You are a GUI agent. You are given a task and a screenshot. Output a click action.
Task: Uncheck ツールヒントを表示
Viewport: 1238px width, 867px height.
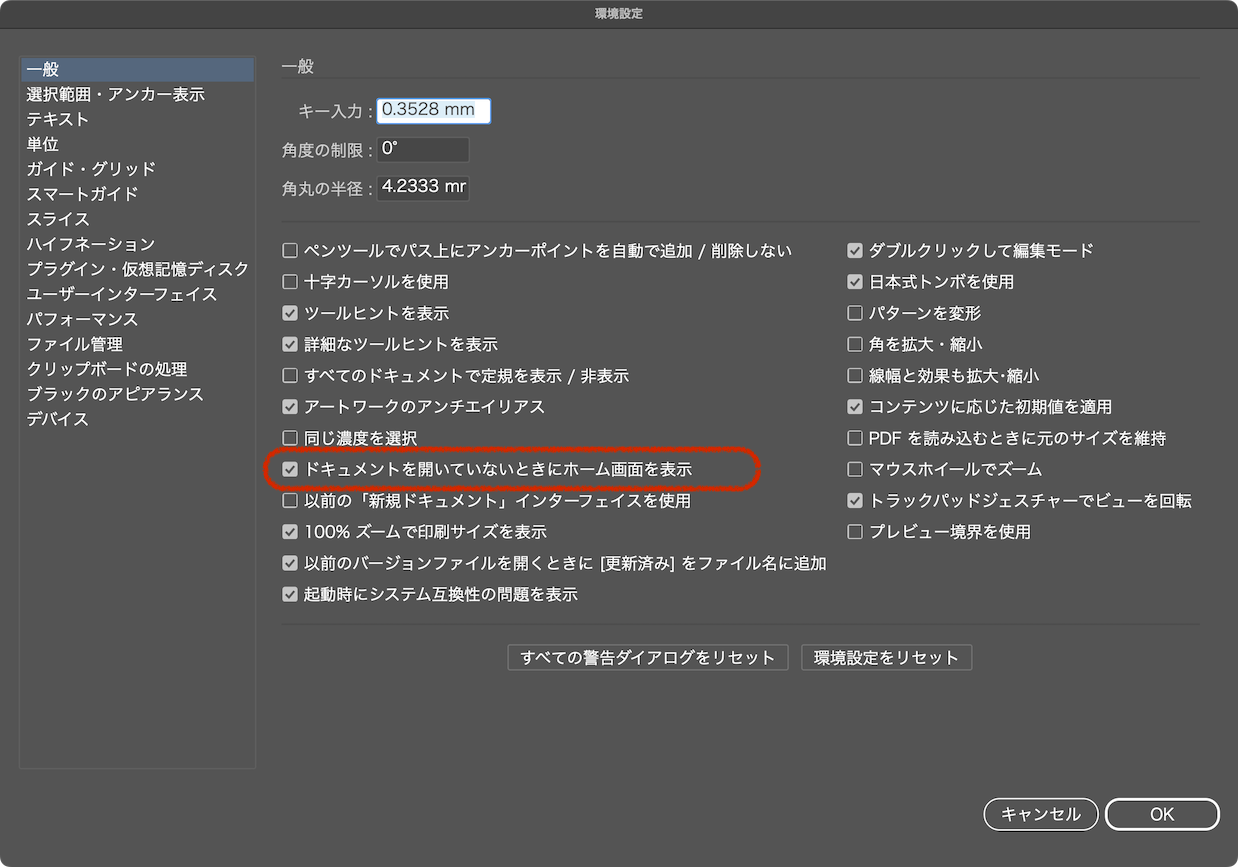[x=290, y=313]
